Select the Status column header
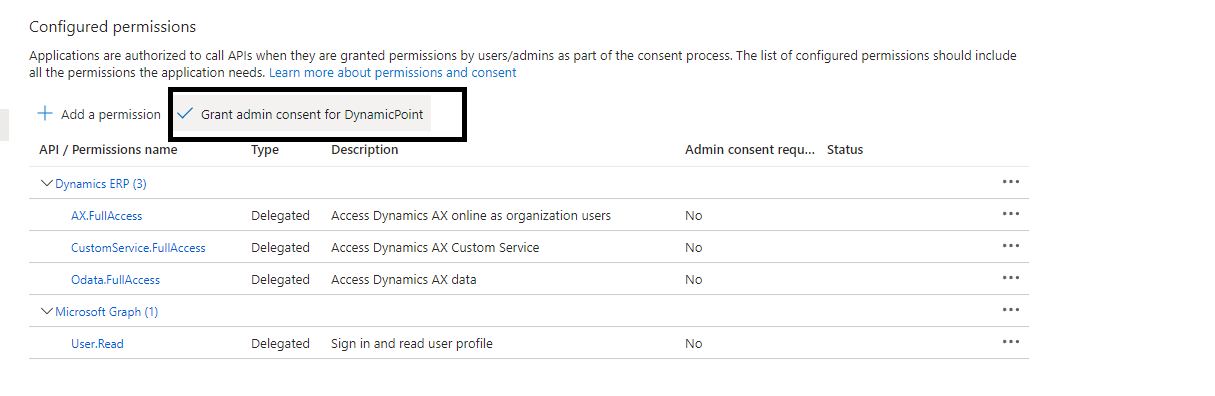The width and height of the screenshot is (1215, 396). point(845,150)
